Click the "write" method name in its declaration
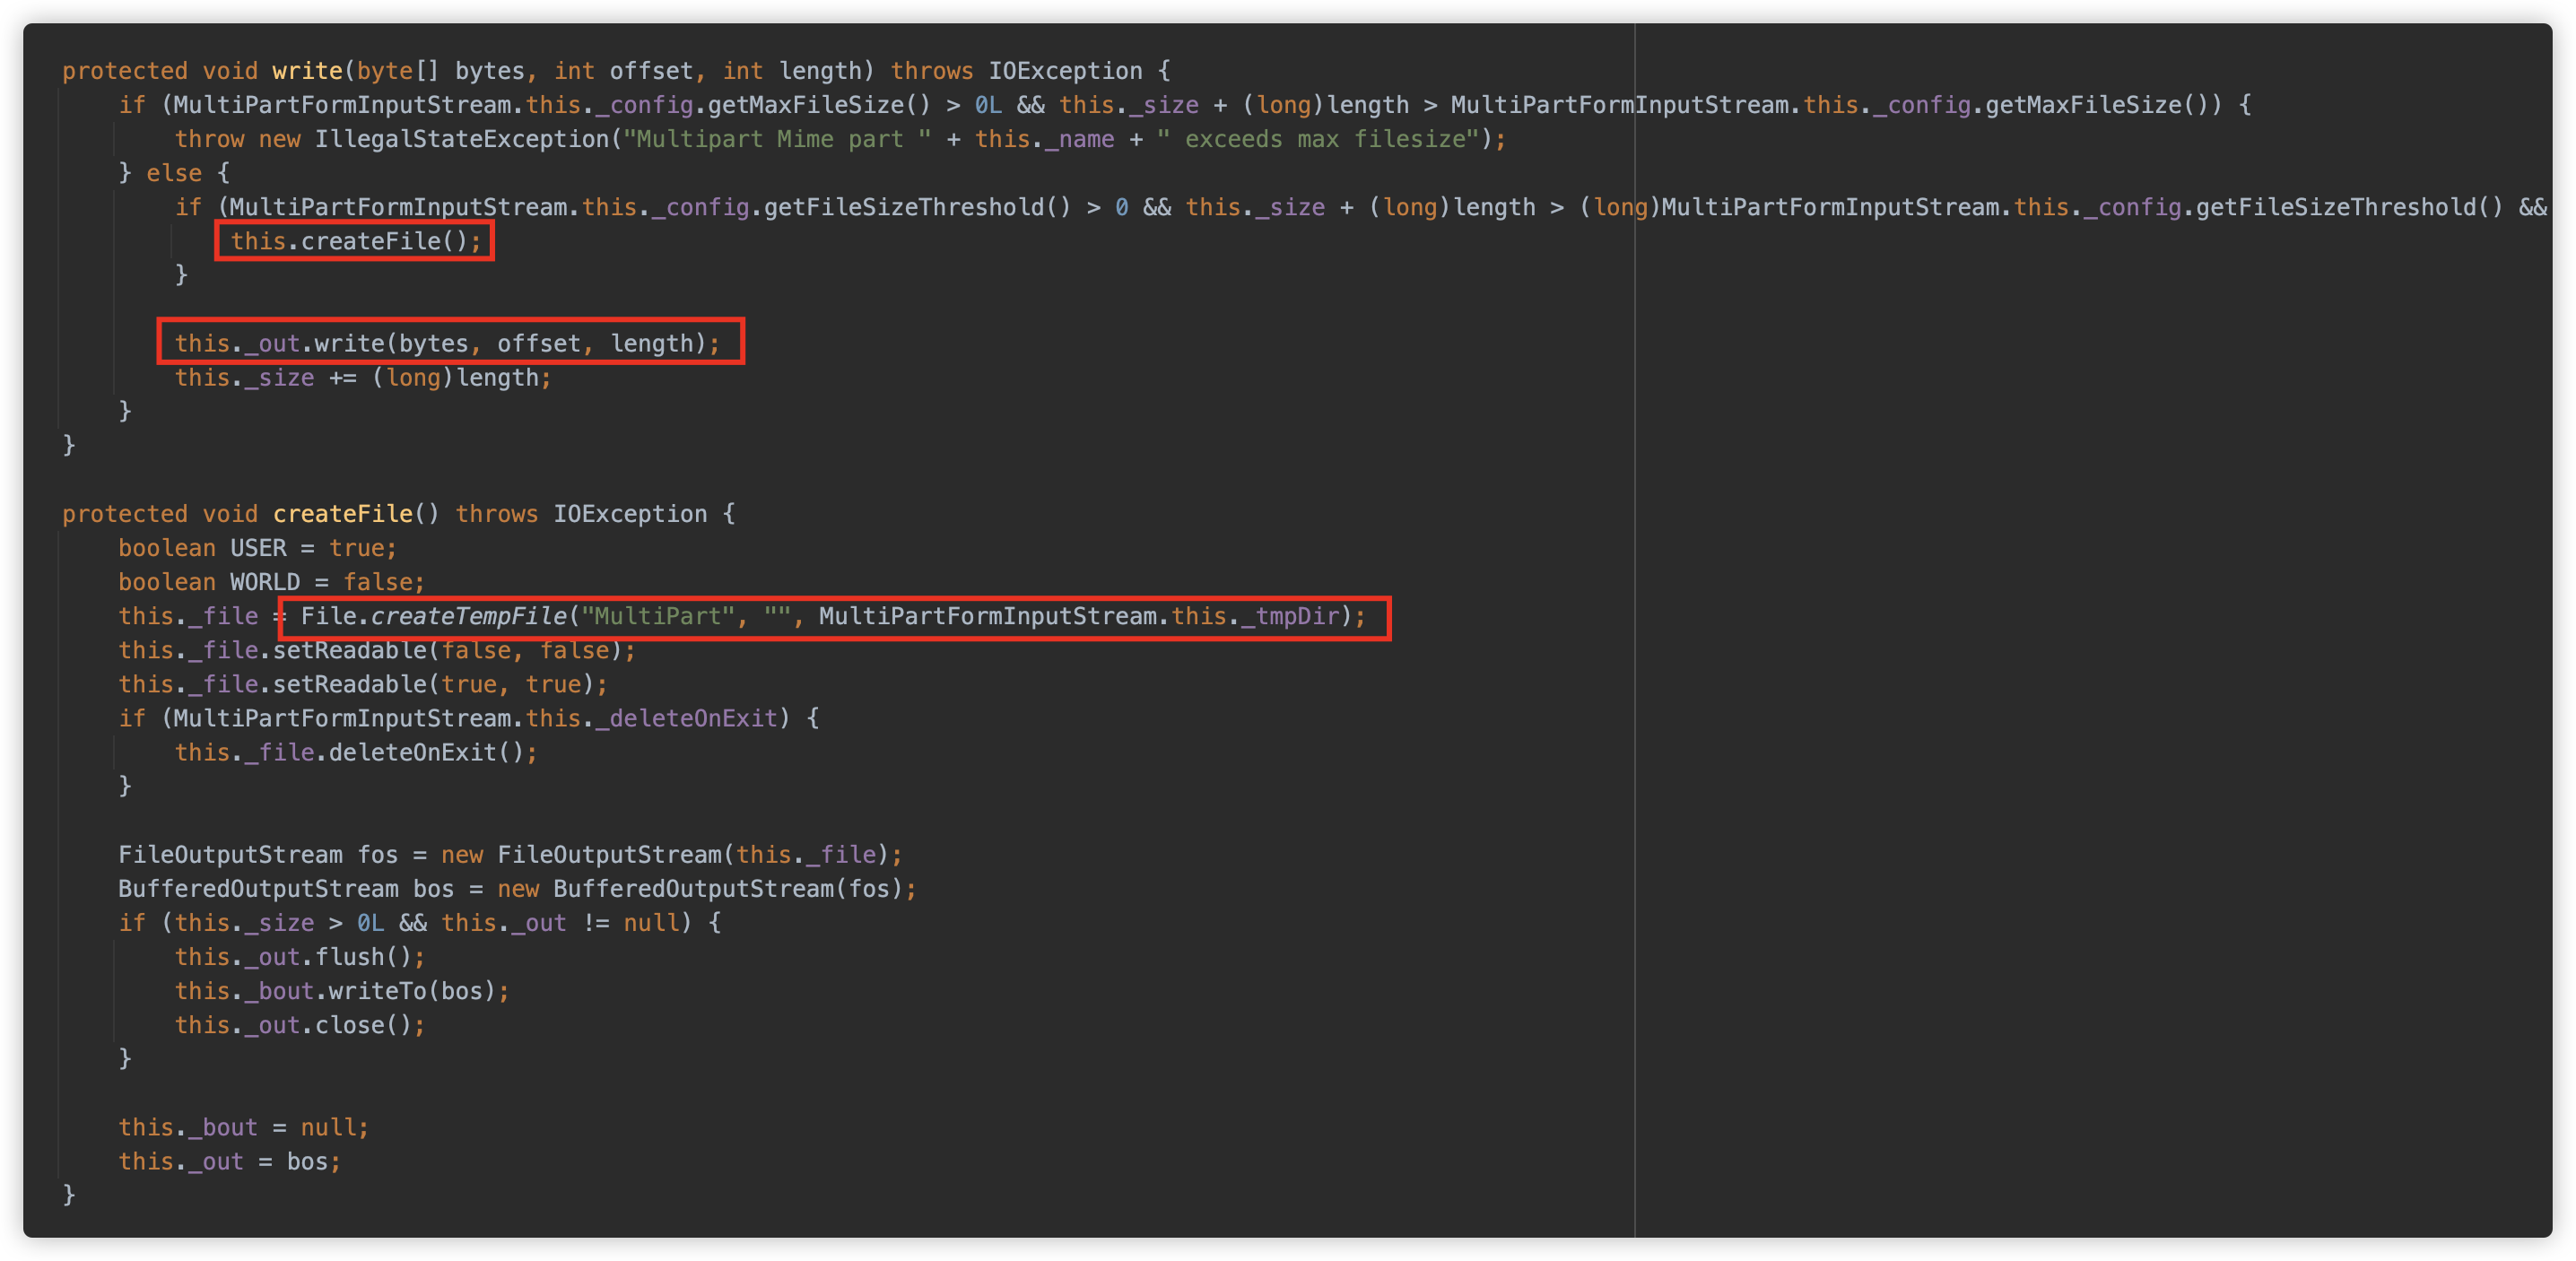 [x=307, y=71]
